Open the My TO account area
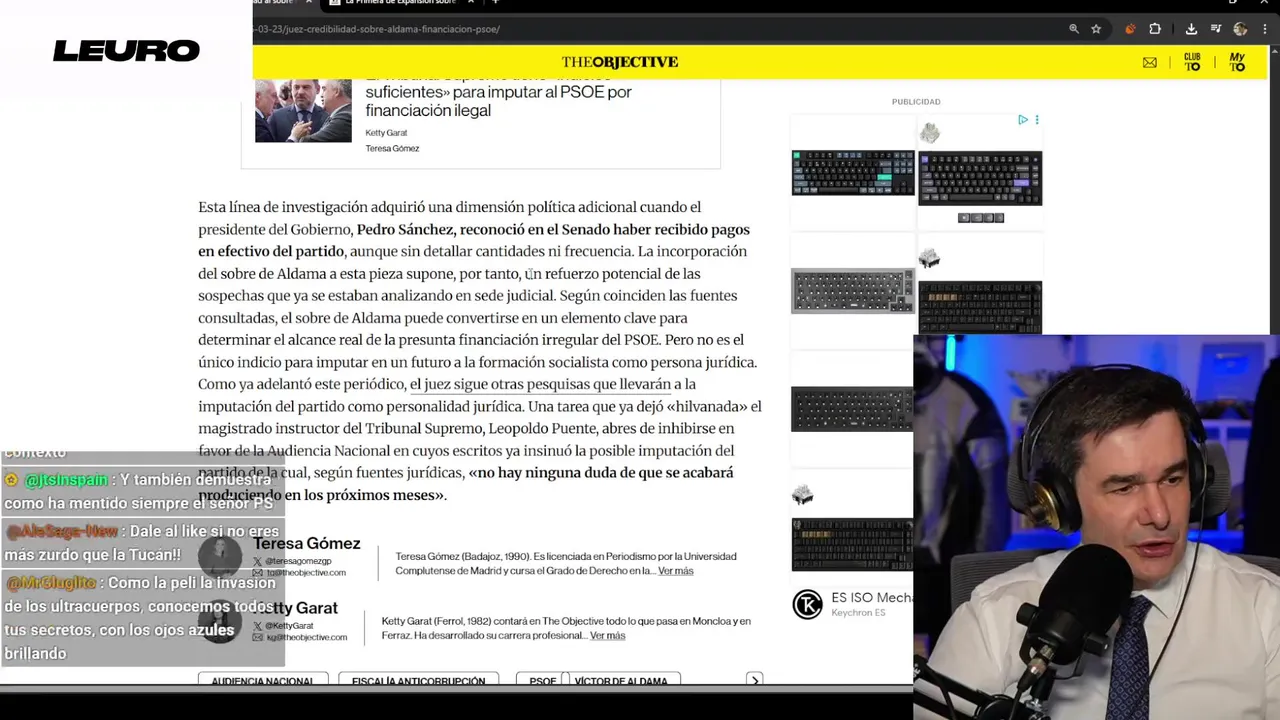The height and width of the screenshot is (720, 1280). coord(1237,62)
